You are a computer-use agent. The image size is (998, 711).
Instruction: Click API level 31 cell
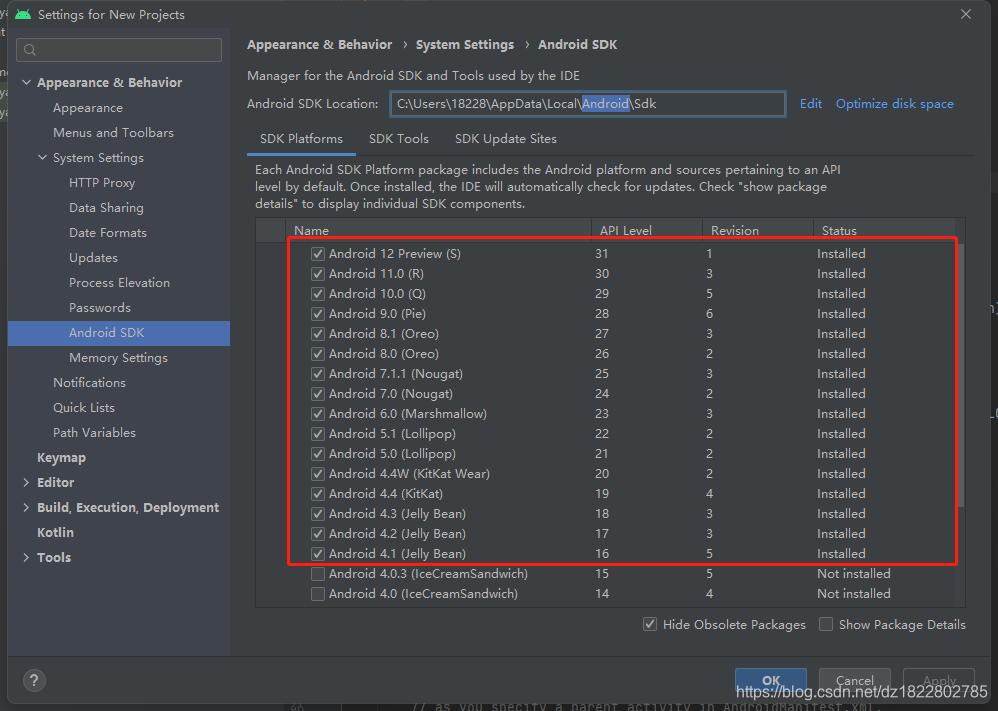click(x=601, y=254)
